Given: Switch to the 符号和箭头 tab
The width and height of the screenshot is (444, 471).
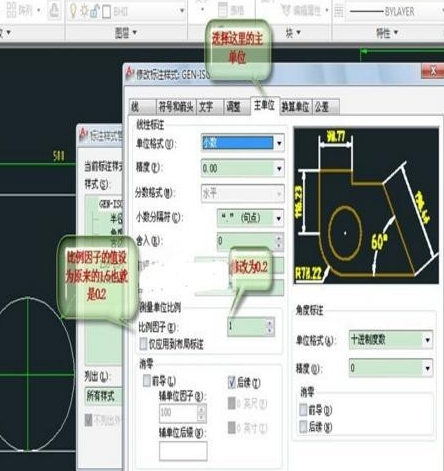Looking at the screenshot, I should pos(176,107).
